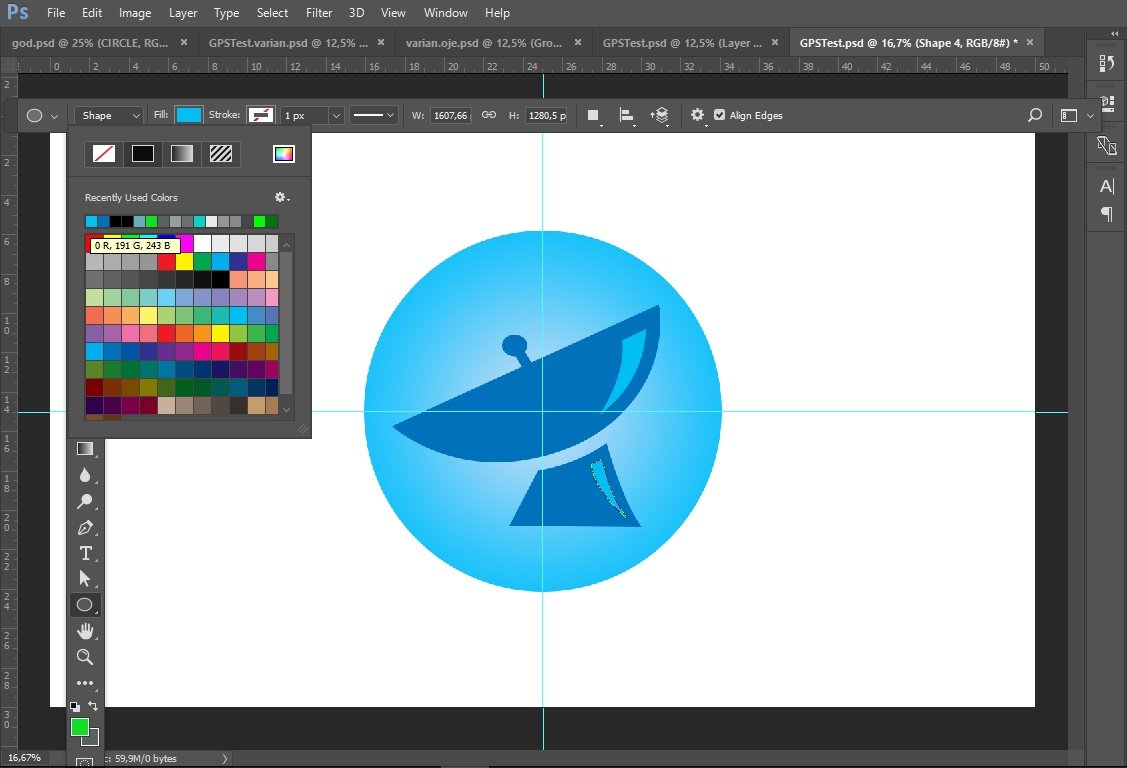
Task: Expand the collapsed panel dock arrows
Action: [1115, 34]
